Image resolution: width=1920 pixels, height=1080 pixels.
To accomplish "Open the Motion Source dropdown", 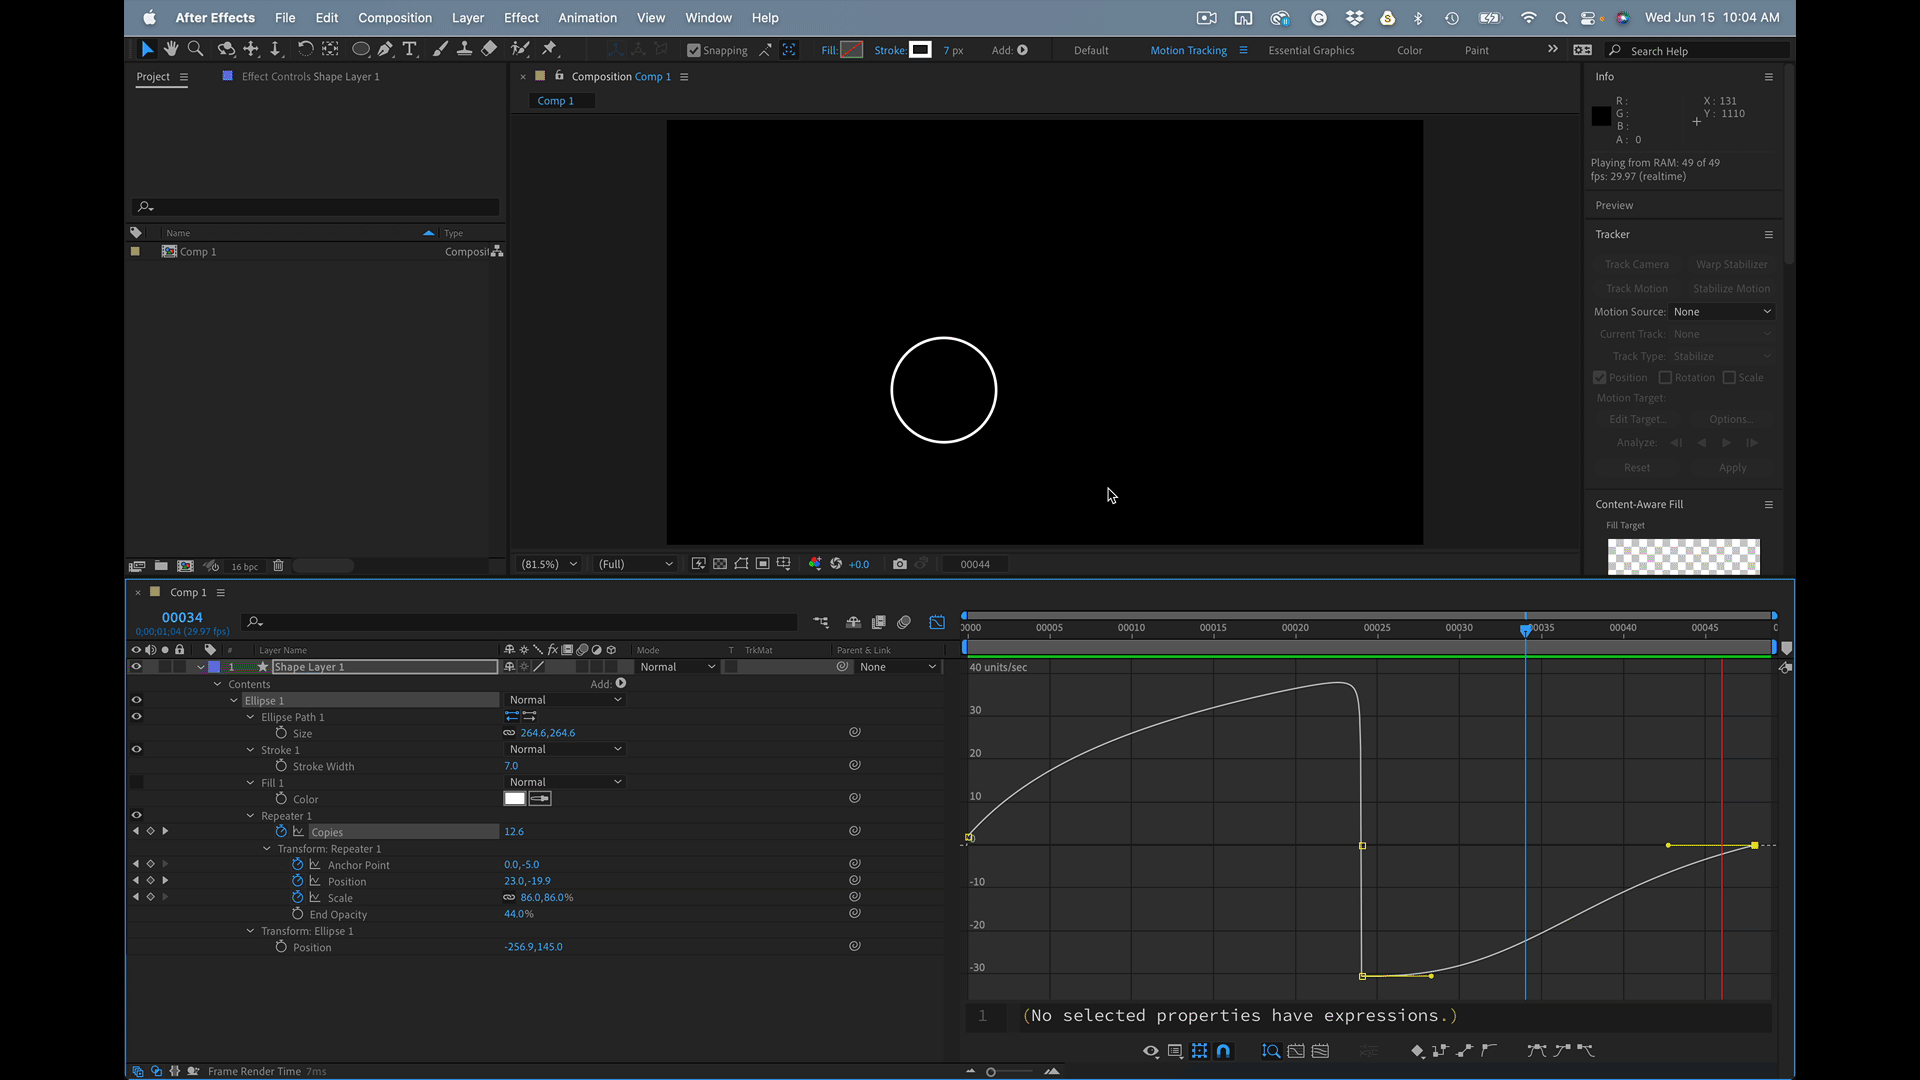I will [x=1722, y=312].
